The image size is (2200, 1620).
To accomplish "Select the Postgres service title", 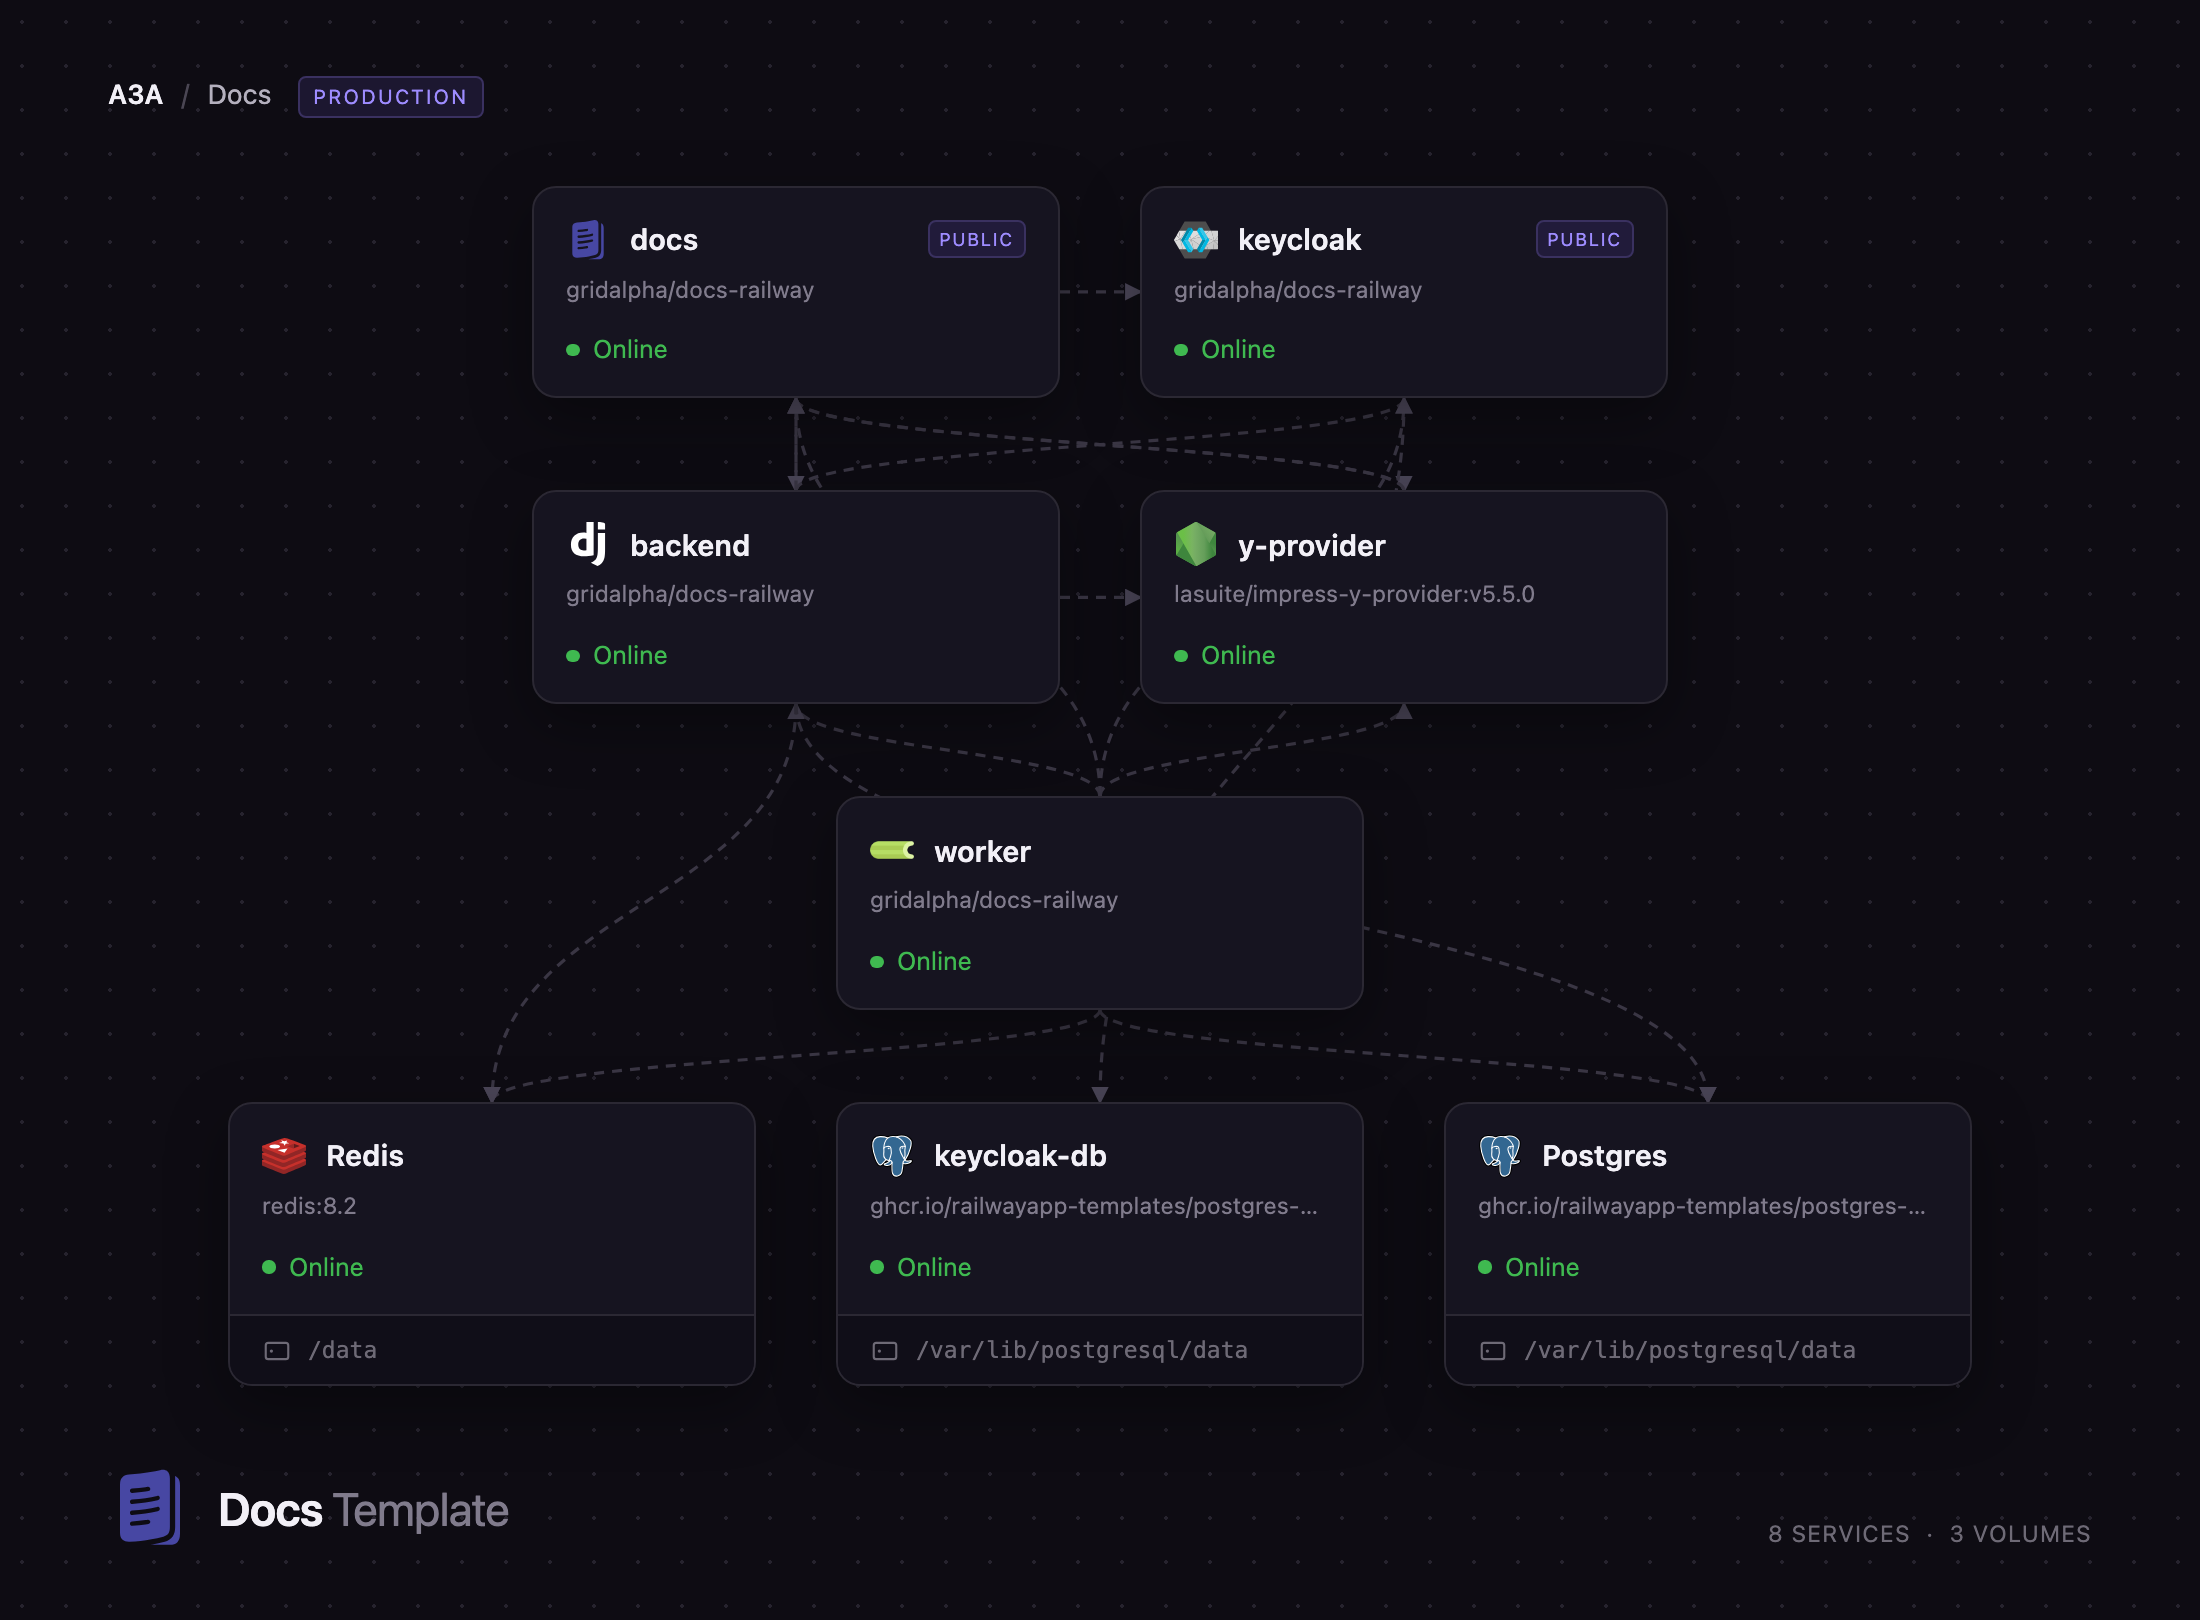I will pos(1604,1156).
